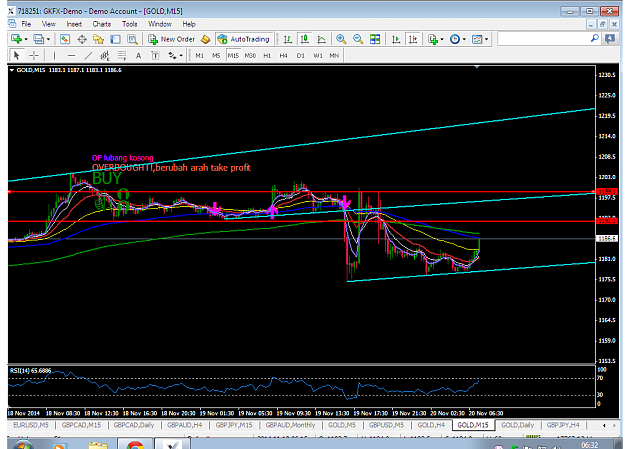625x449 pixels.
Task: Select the M15 timeframe button
Action: click(x=233, y=55)
